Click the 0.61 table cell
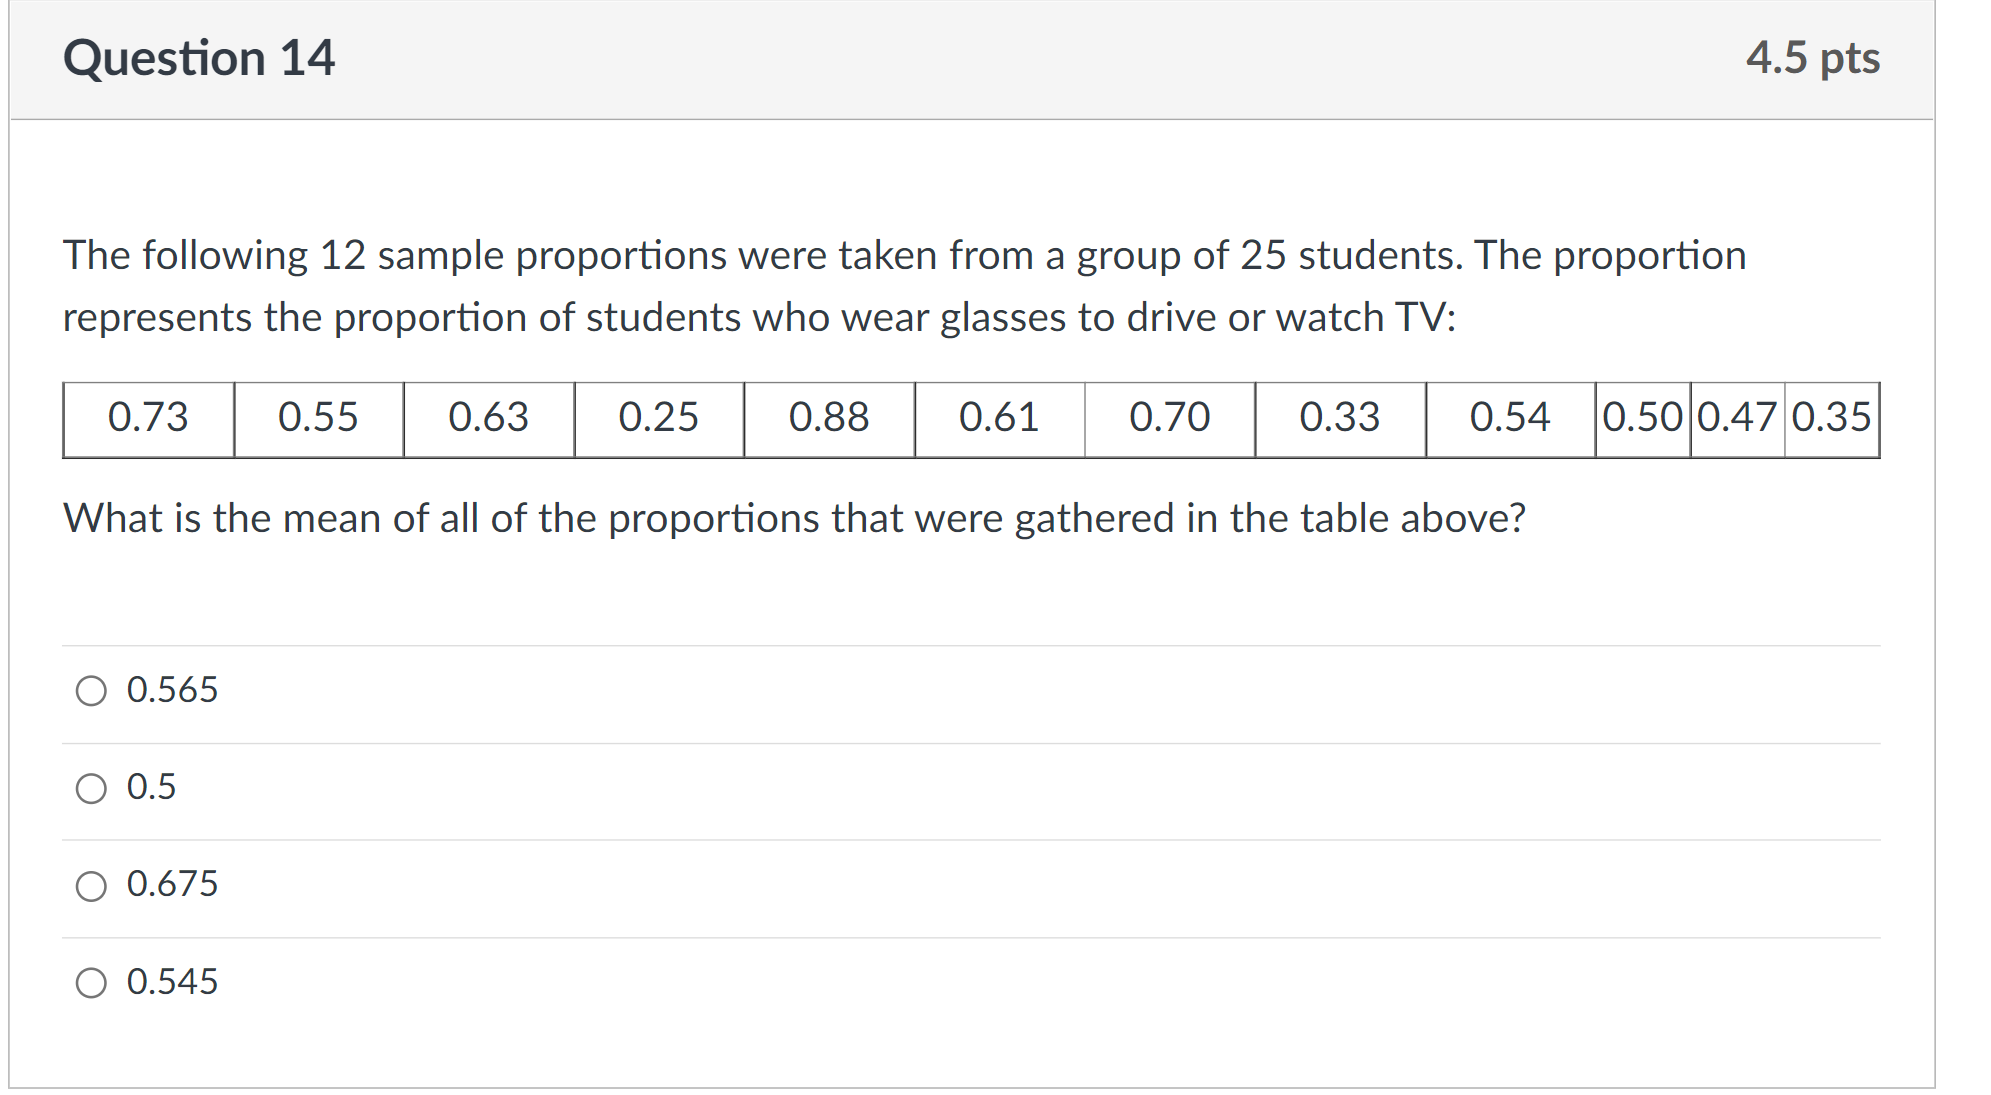Image resolution: width=1991 pixels, height=1095 pixels. (x=1000, y=419)
